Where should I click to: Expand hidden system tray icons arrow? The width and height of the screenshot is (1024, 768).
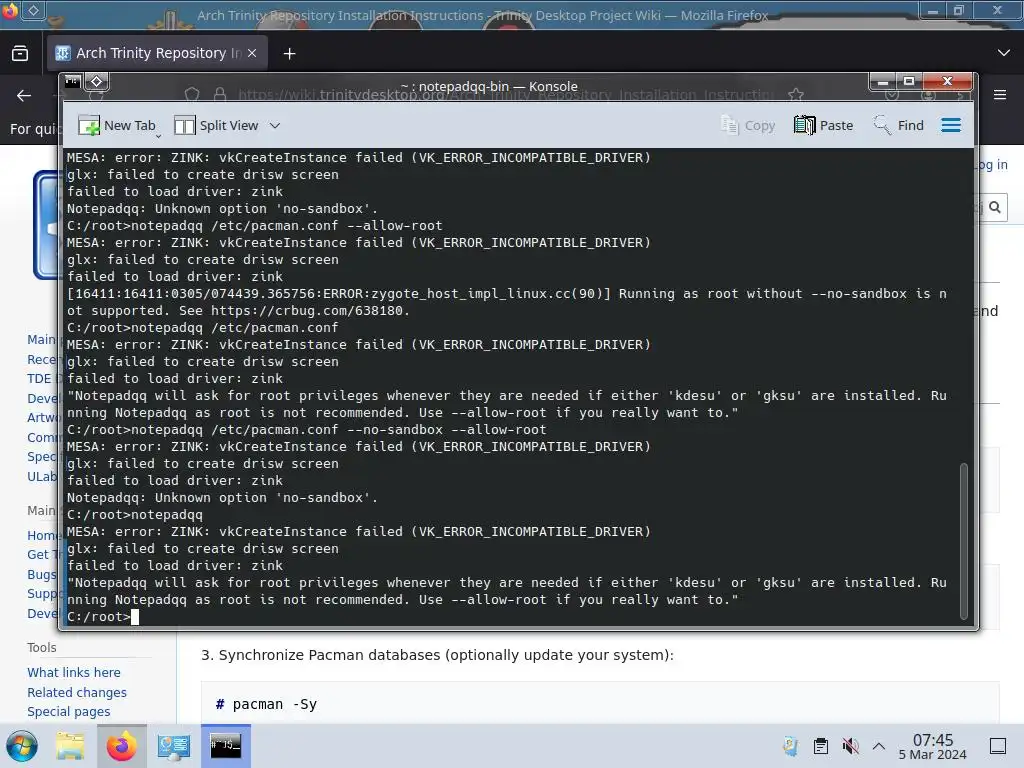pyautogui.click(x=879, y=746)
